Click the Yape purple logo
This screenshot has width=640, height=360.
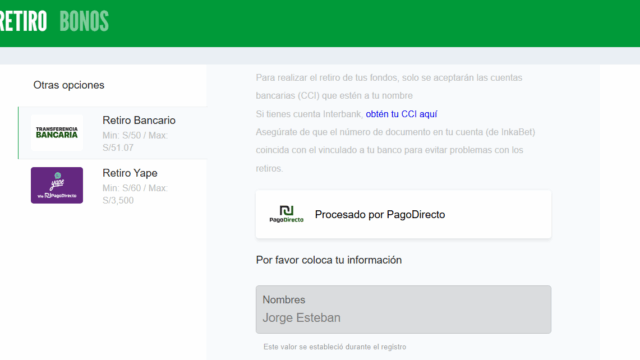click(x=57, y=185)
